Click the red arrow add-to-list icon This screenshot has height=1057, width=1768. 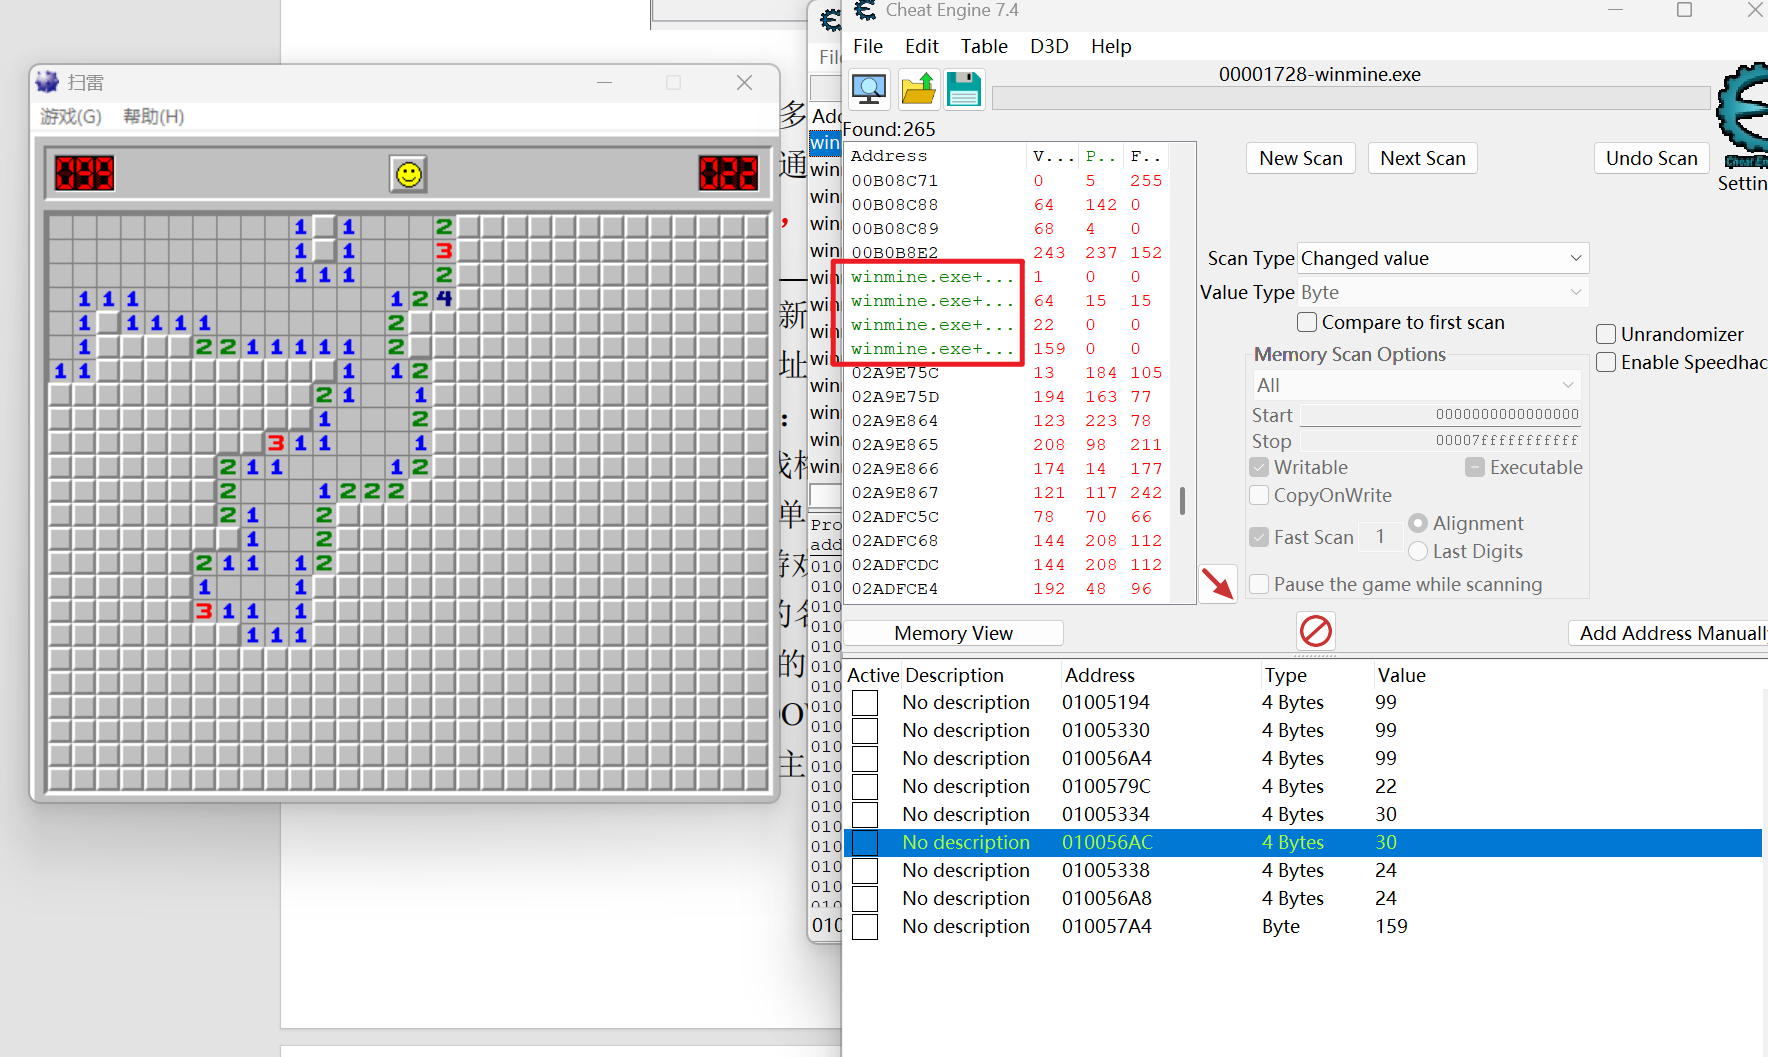coord(1218,583)
